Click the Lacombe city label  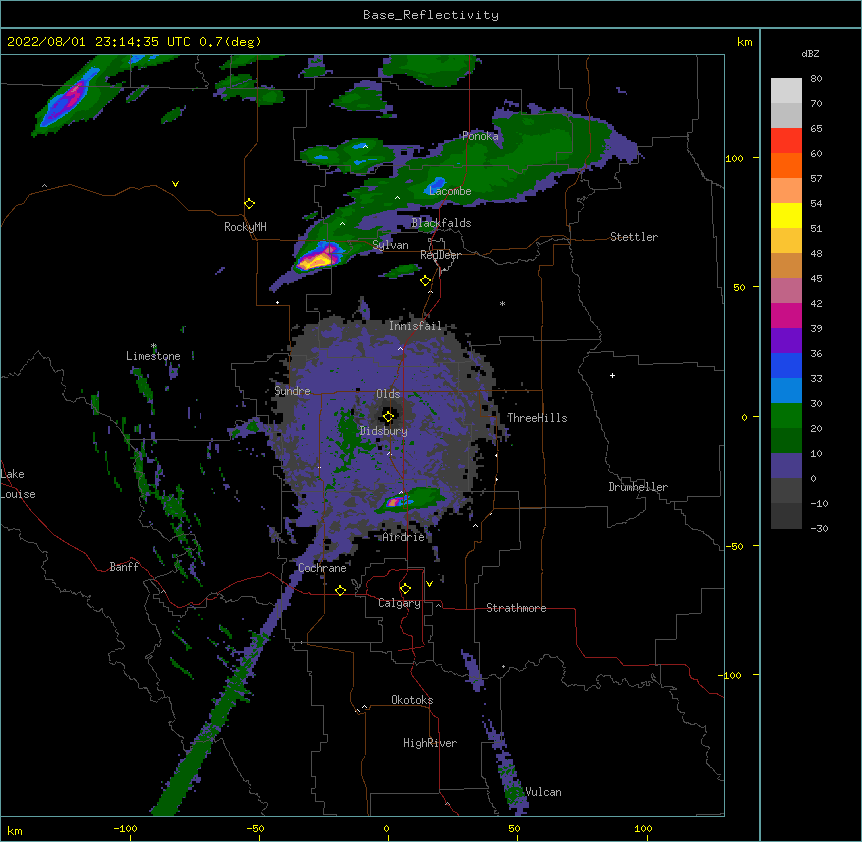click(450, 191)
